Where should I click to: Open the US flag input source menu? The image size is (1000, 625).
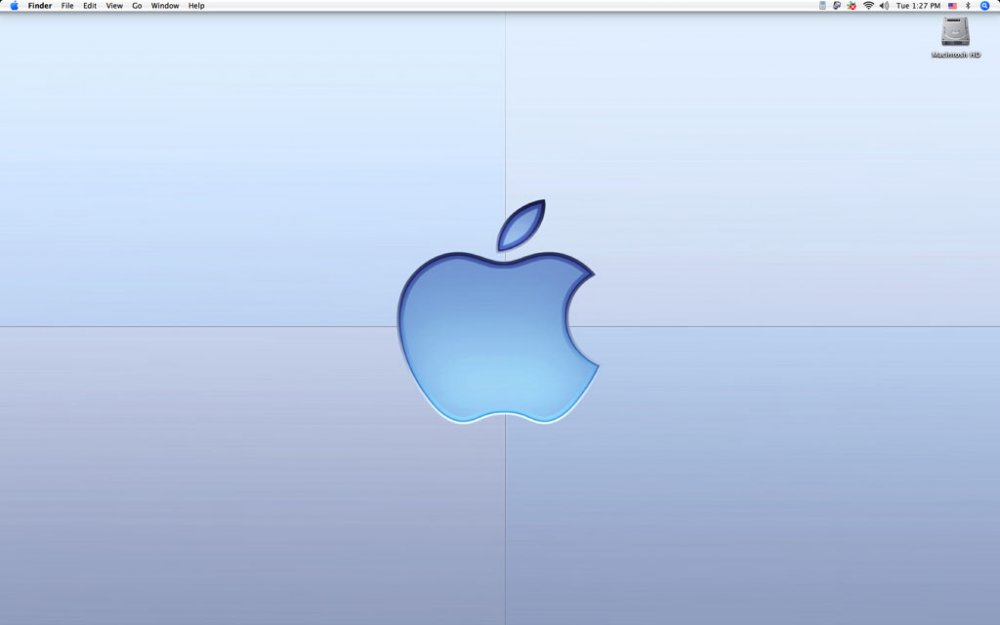[952, 6]
